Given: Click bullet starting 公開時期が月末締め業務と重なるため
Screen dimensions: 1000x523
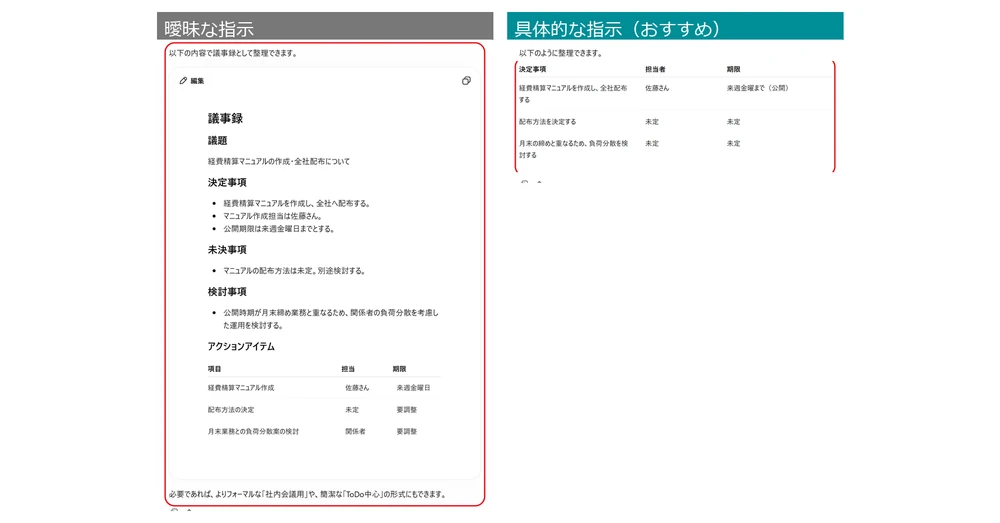Looking at the screenshot, I should [x=330, y=320].
